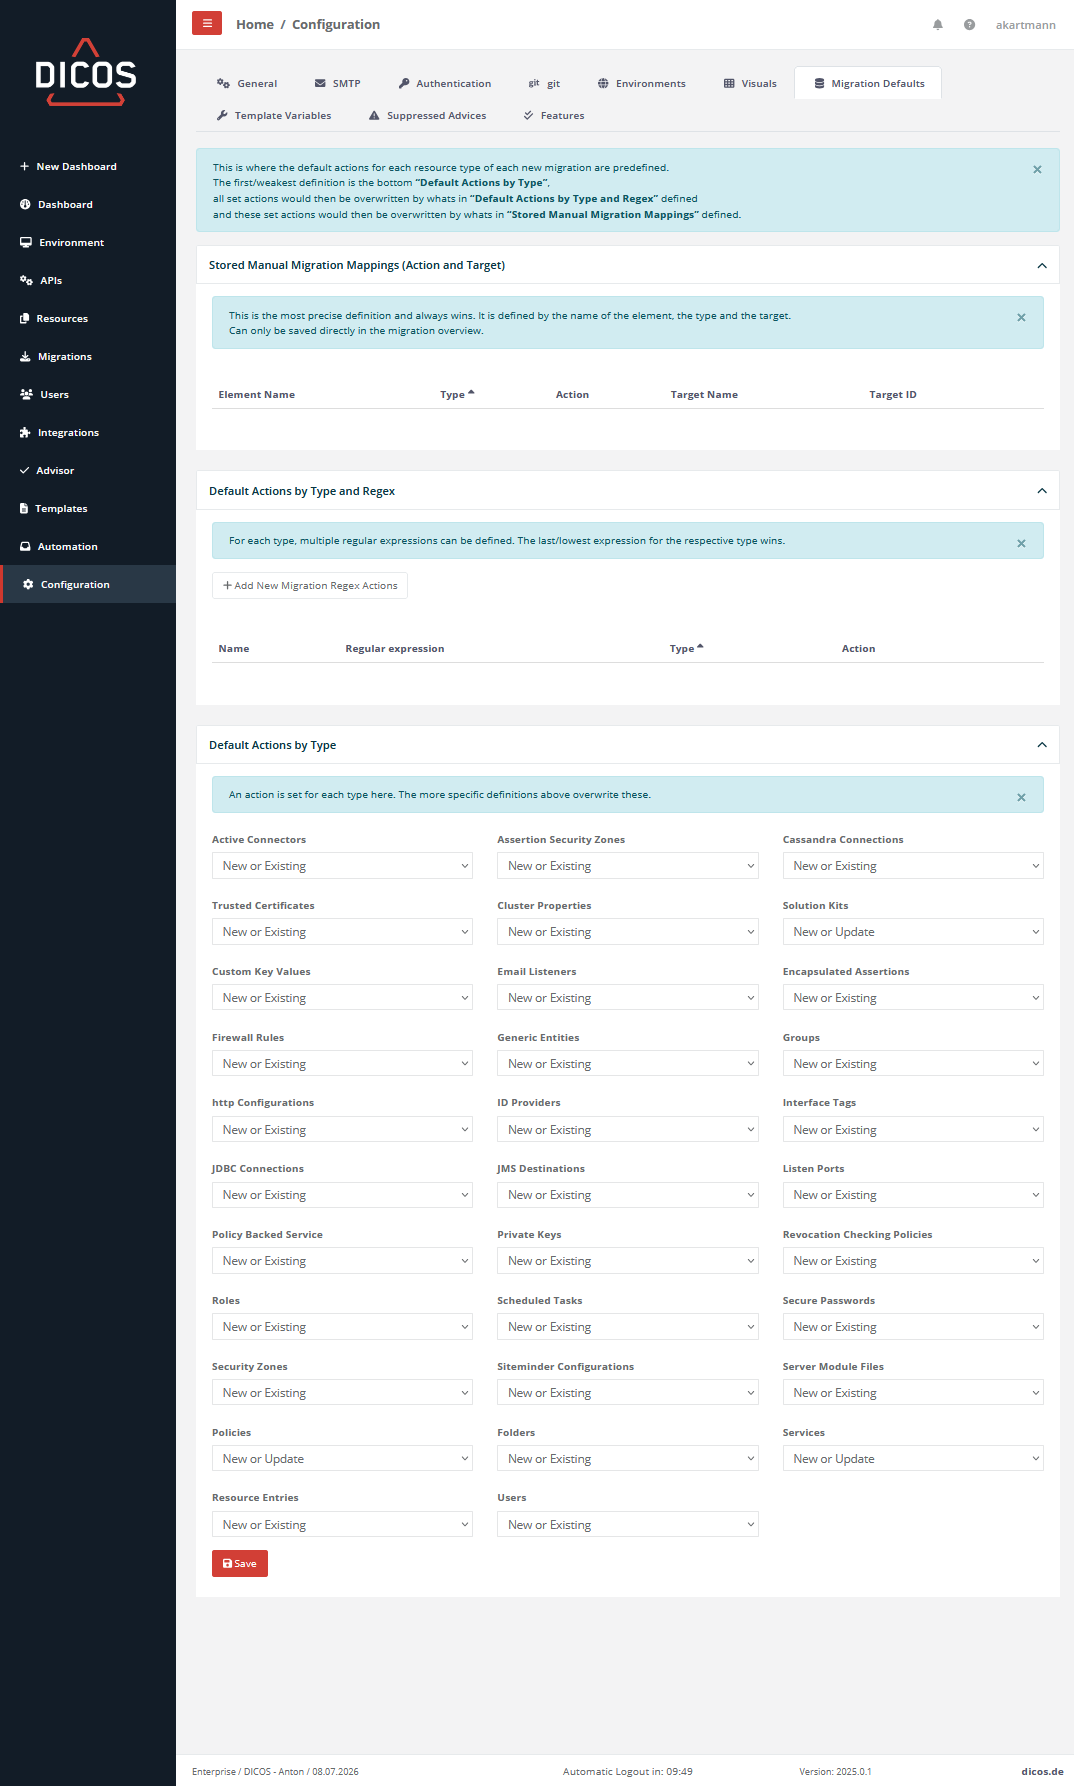Screen dimensions: 1074x1786
Task: Switch to git tab
Action: pos(544,84)
